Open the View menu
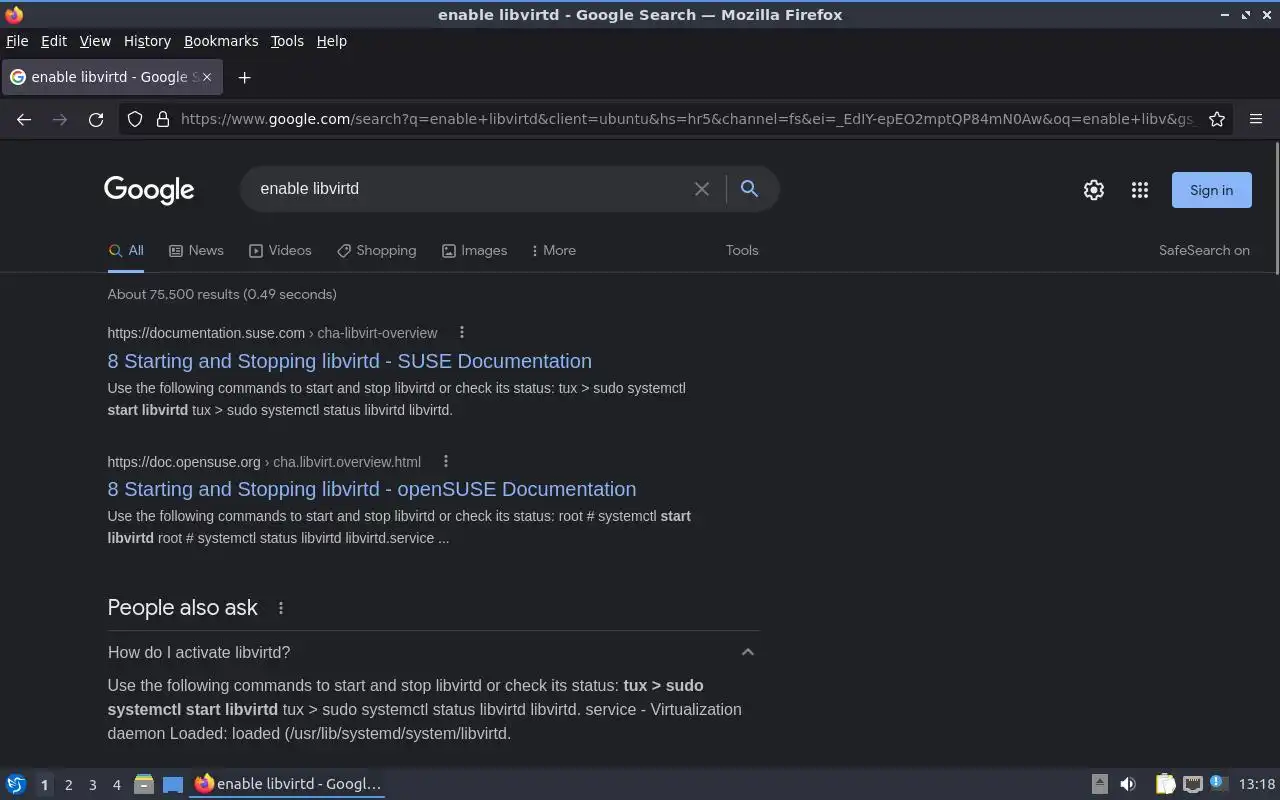 95,41
